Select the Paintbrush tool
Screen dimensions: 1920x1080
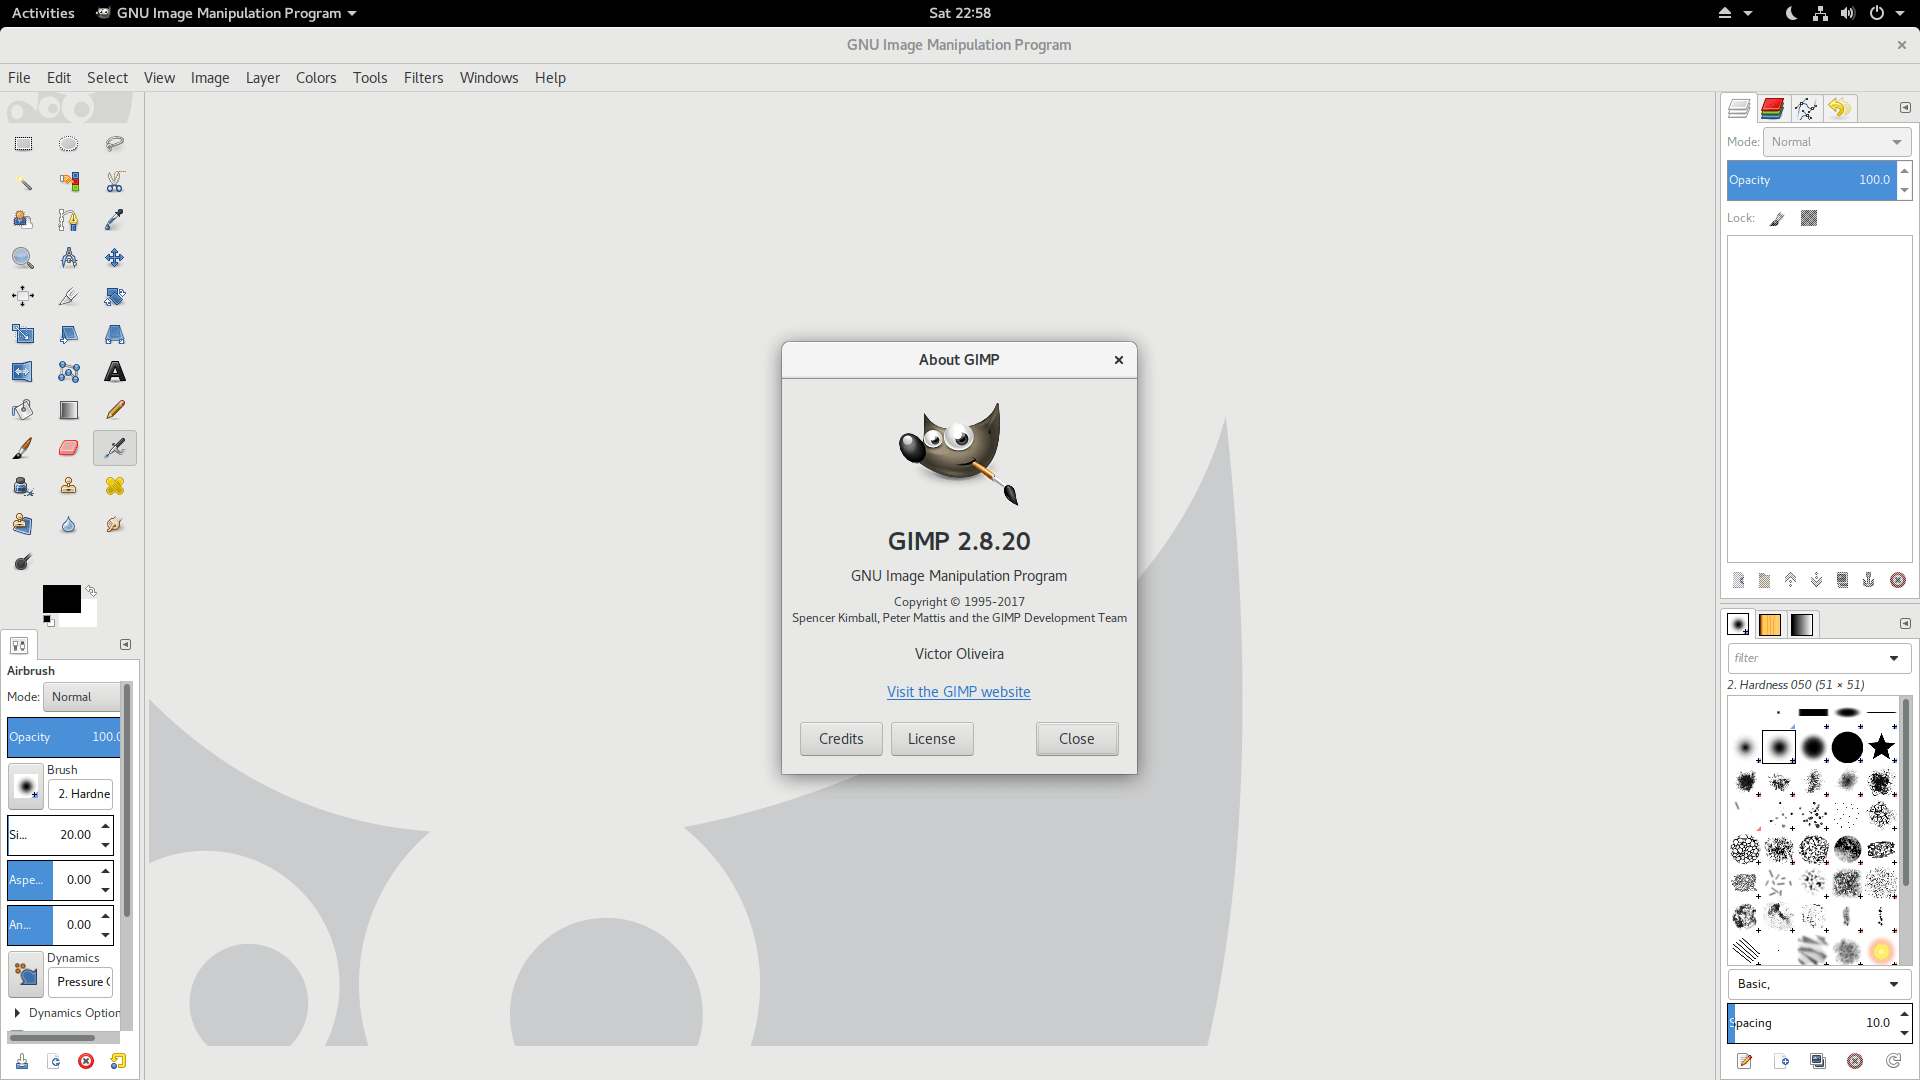click(23, 448)
